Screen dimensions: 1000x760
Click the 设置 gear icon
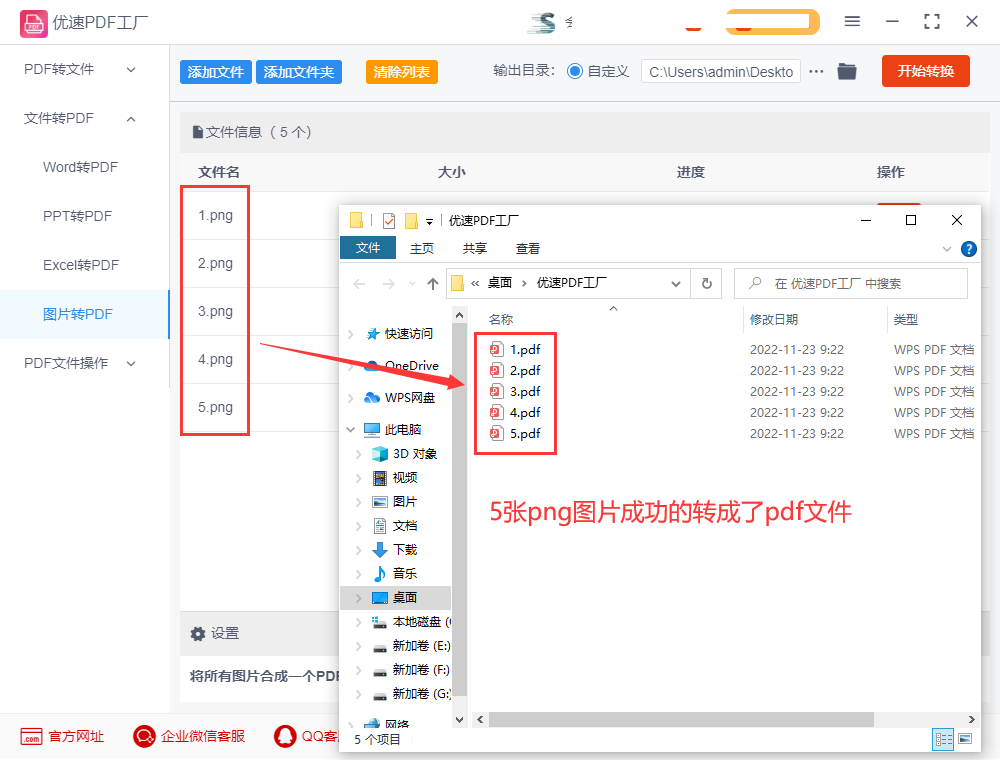tap(198, 634)
